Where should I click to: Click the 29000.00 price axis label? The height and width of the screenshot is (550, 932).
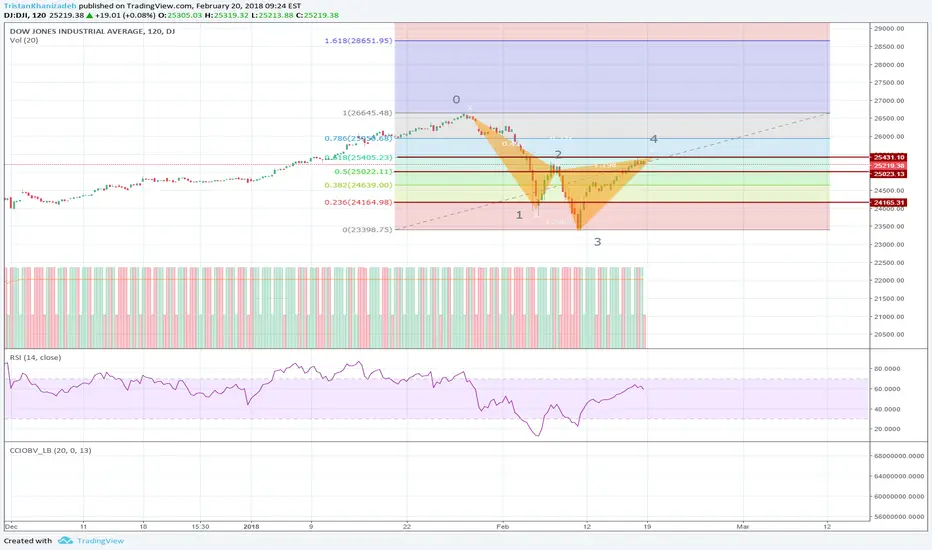889,28
